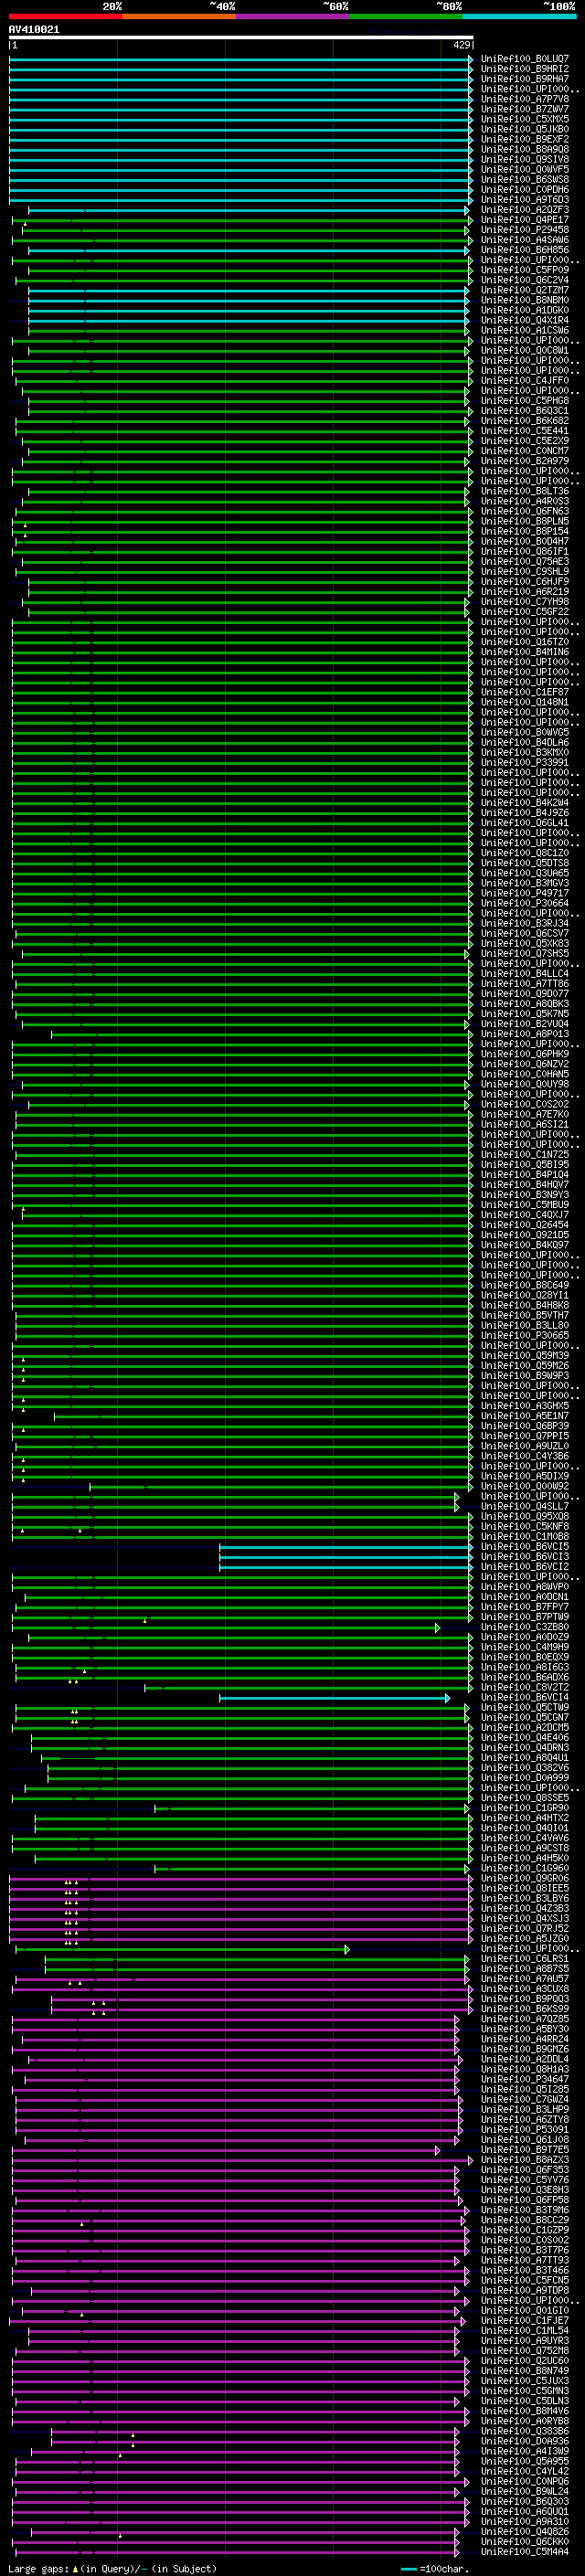Click the UniRef100_Q8SSE5 entry
This screenshot has width=585, height=2576.
coord(525,1798)
